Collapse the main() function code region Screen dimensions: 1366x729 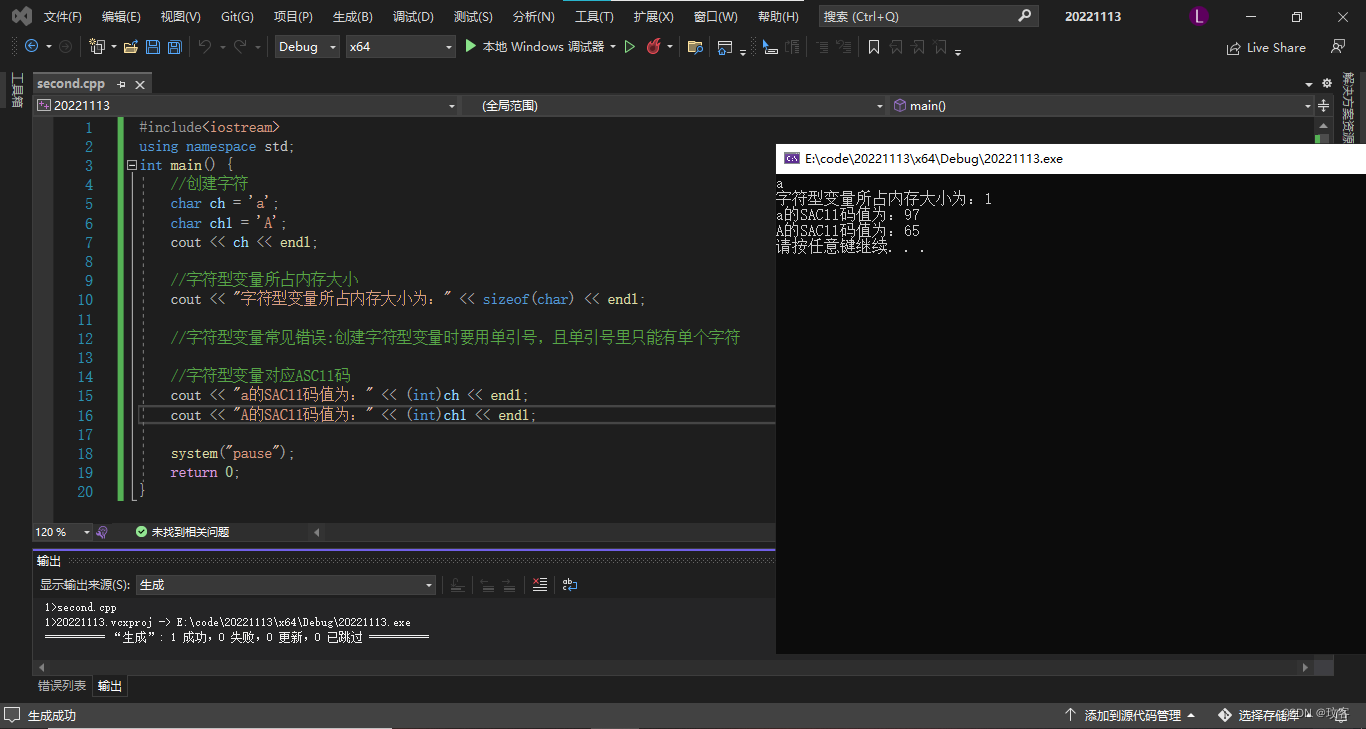(x=130, y=164)
